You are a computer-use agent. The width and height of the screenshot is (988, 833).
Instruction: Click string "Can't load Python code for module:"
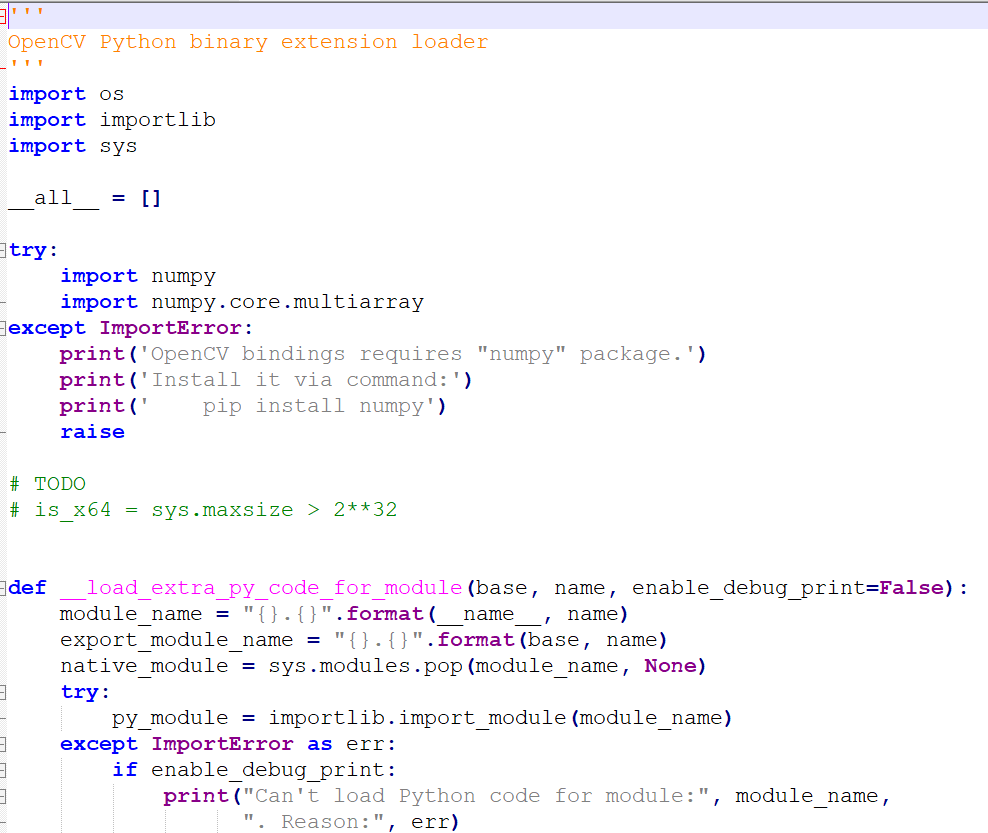[476, 796]
